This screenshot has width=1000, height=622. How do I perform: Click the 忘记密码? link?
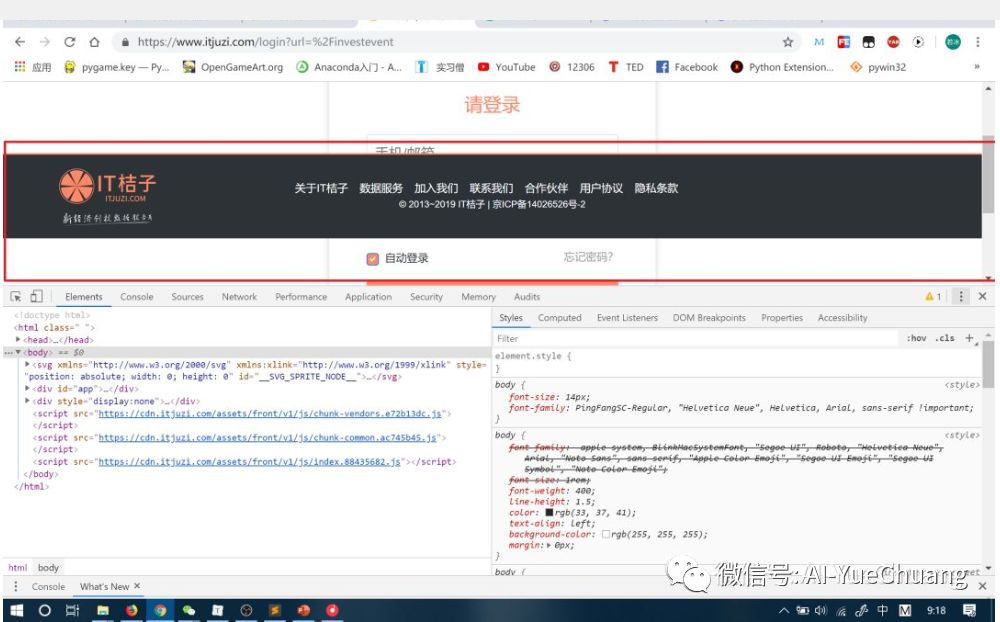(x=588, y=257)
